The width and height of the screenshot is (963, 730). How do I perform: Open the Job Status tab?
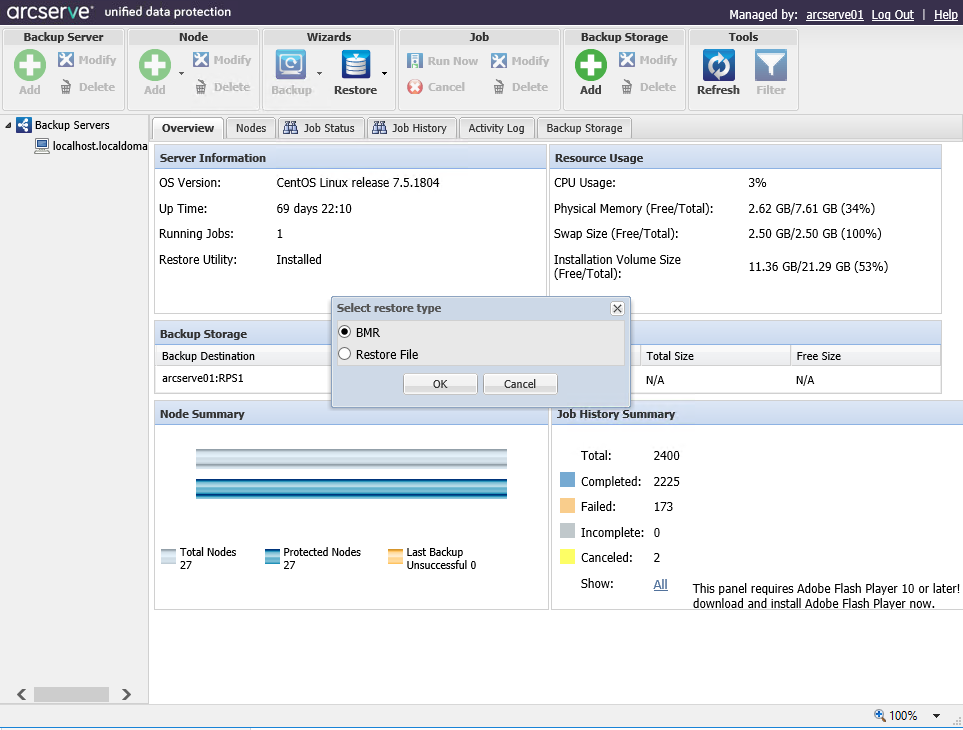[x=321, y=128]
